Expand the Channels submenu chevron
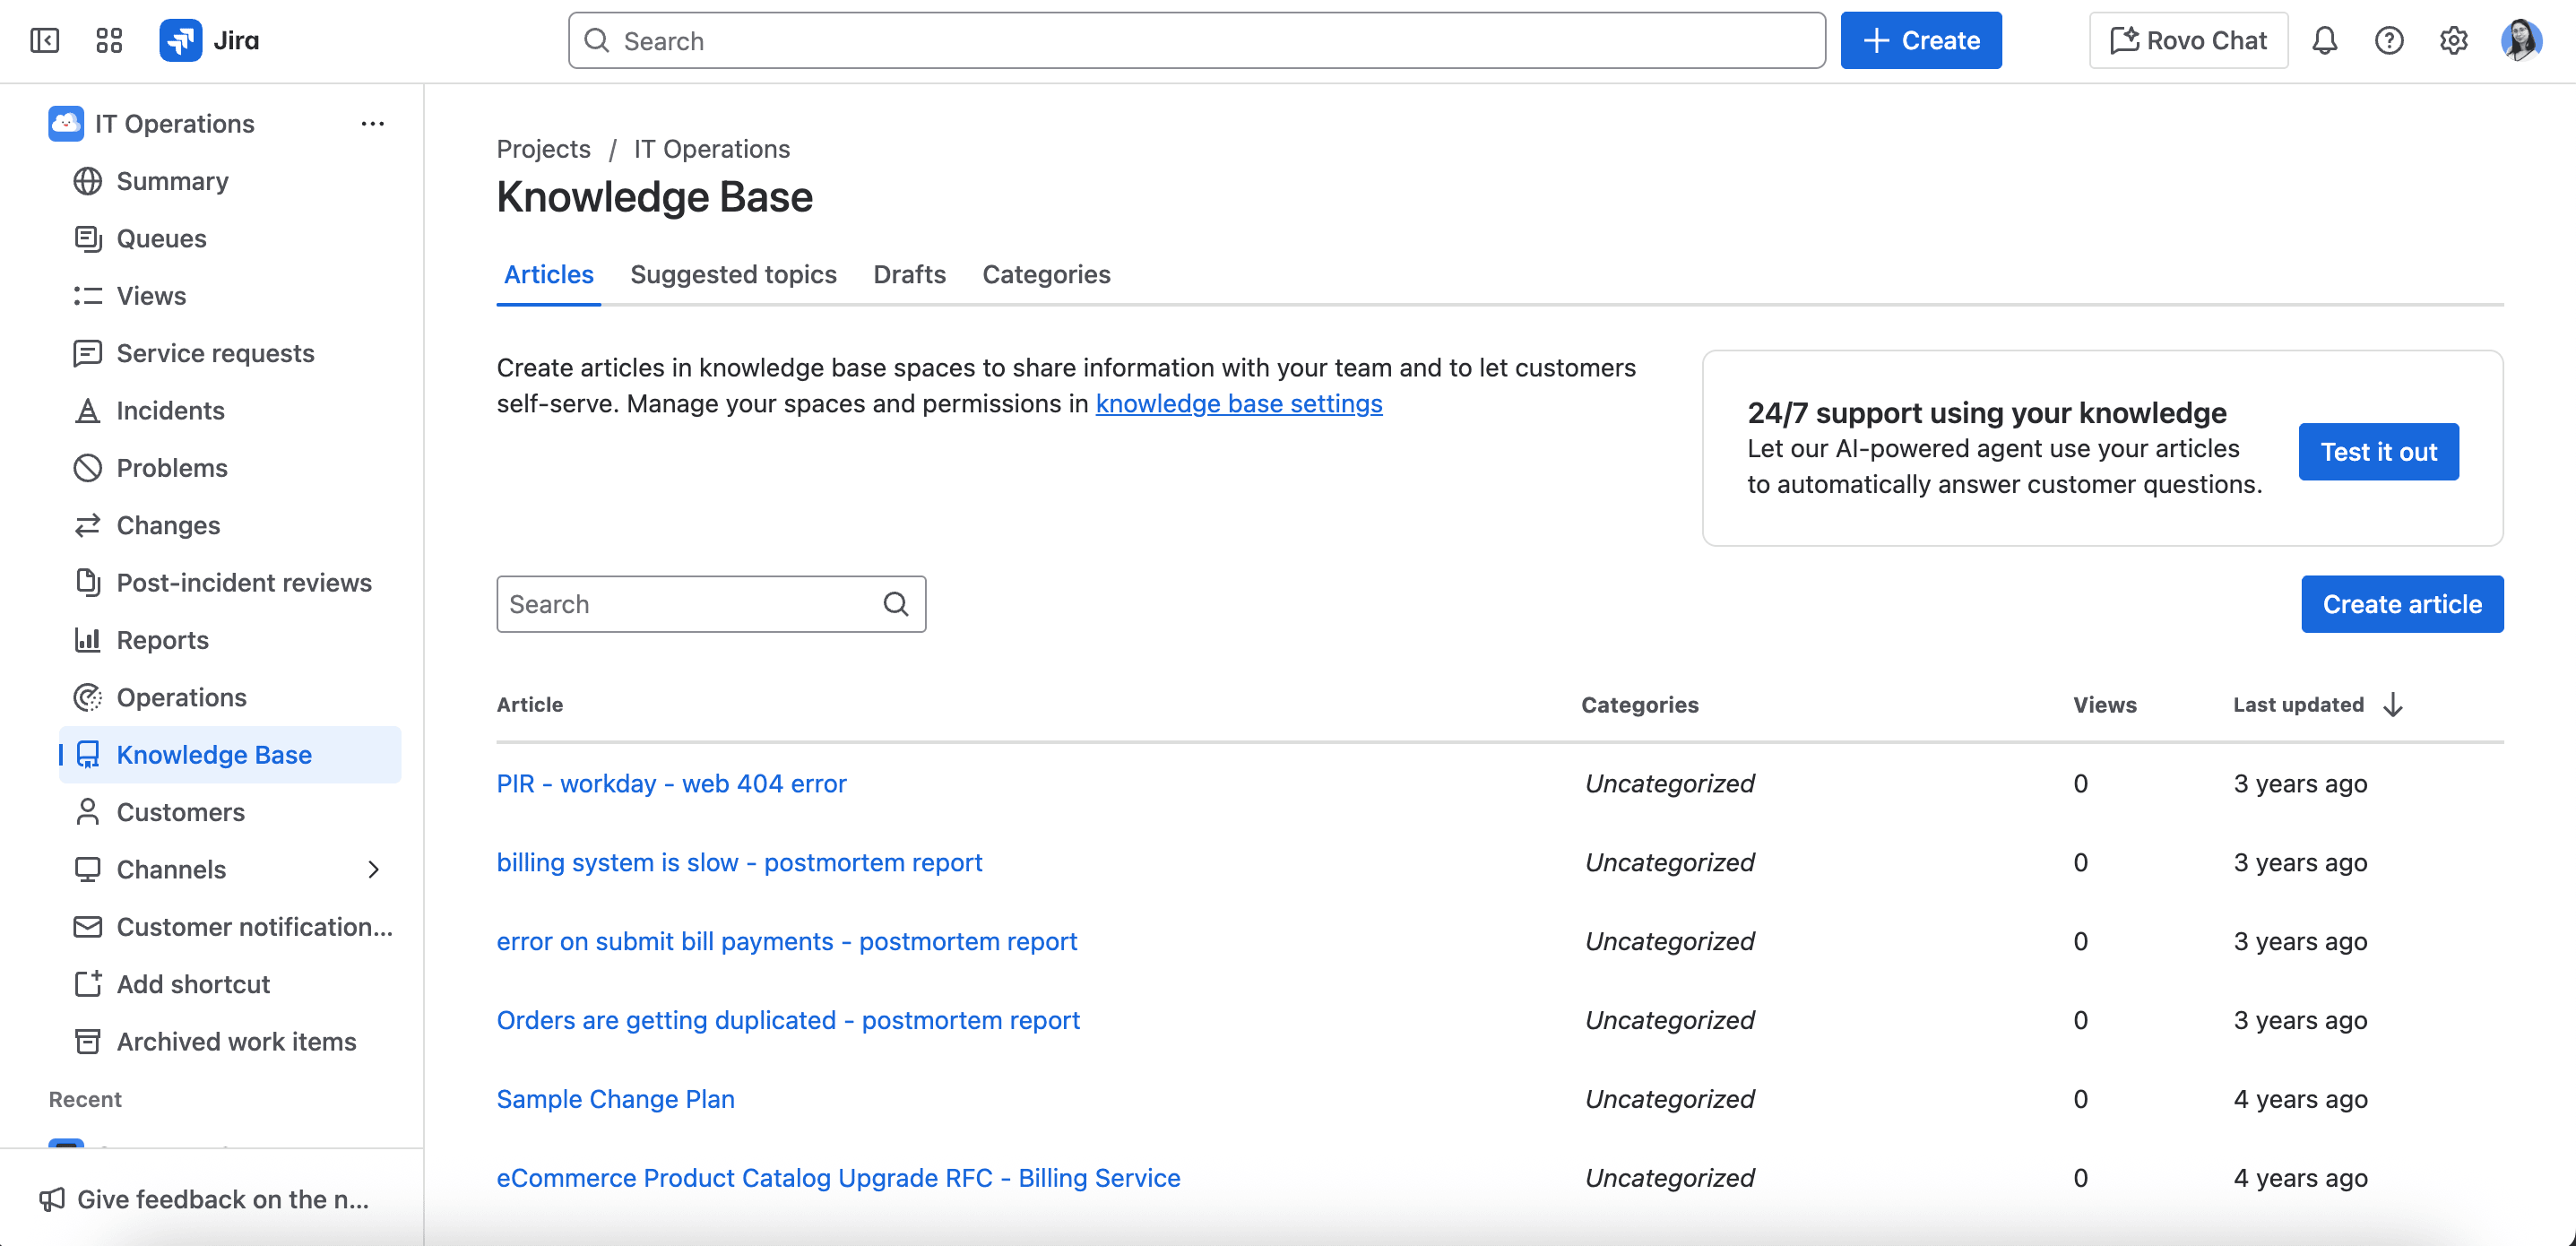The image size is (2576, 1246). pyautogui.click(x=374, y=869)
